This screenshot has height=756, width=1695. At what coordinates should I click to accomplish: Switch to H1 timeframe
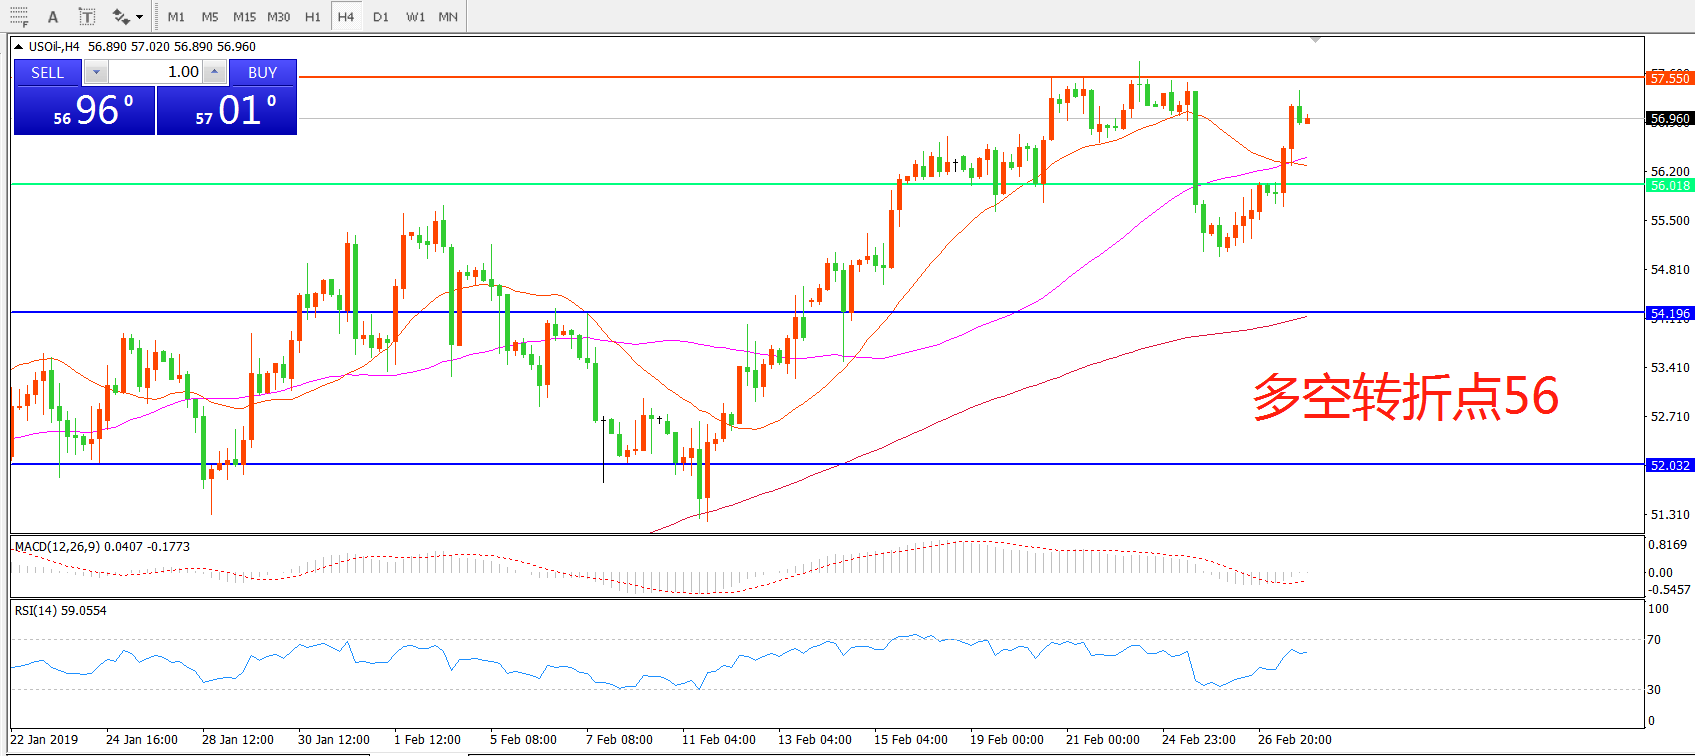(313, 17)
